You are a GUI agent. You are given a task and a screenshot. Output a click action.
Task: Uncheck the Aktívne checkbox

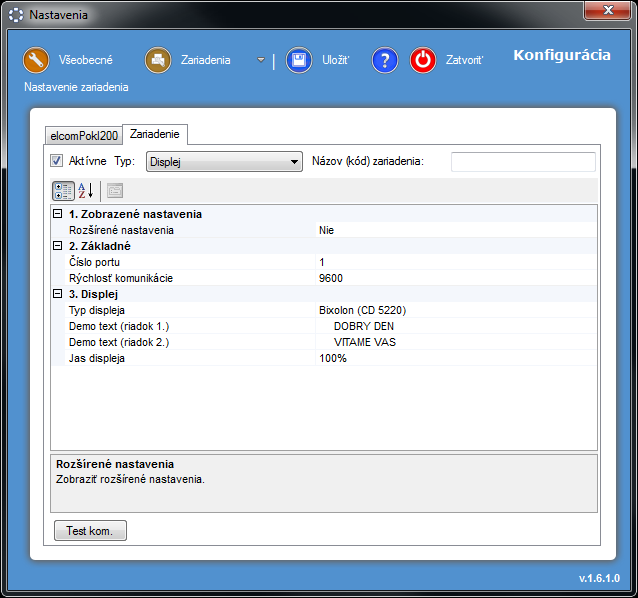coord(57,161)
